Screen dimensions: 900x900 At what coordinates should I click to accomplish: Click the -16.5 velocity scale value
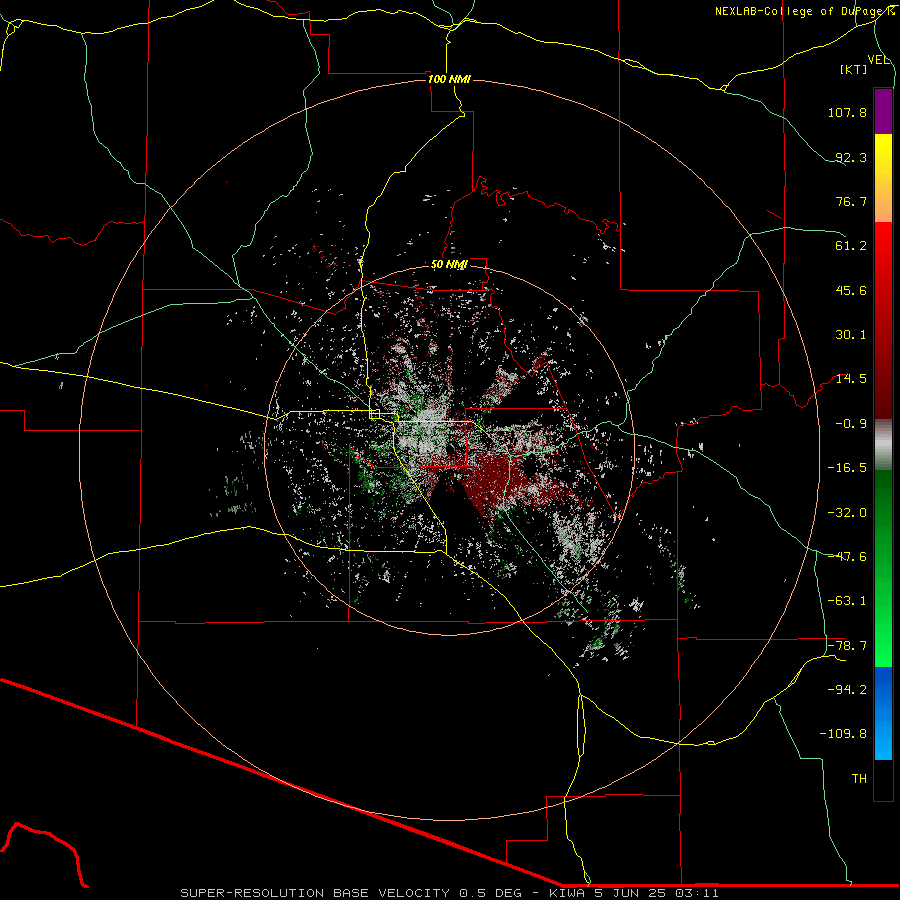tap(847, 468)
